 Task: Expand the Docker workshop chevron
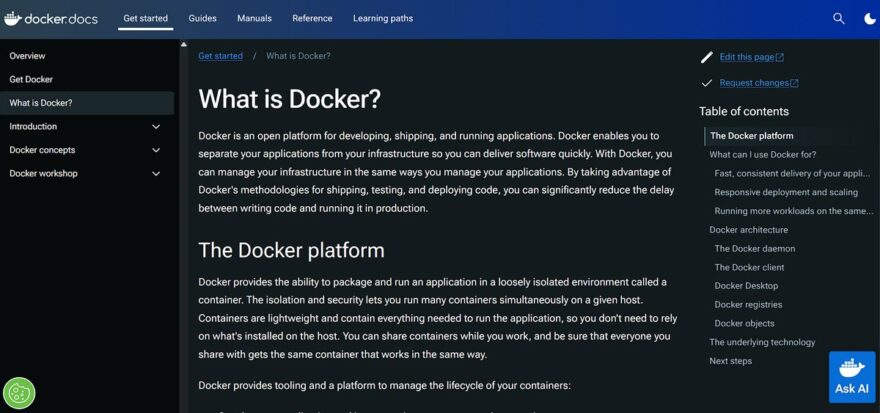pos(156,174)
